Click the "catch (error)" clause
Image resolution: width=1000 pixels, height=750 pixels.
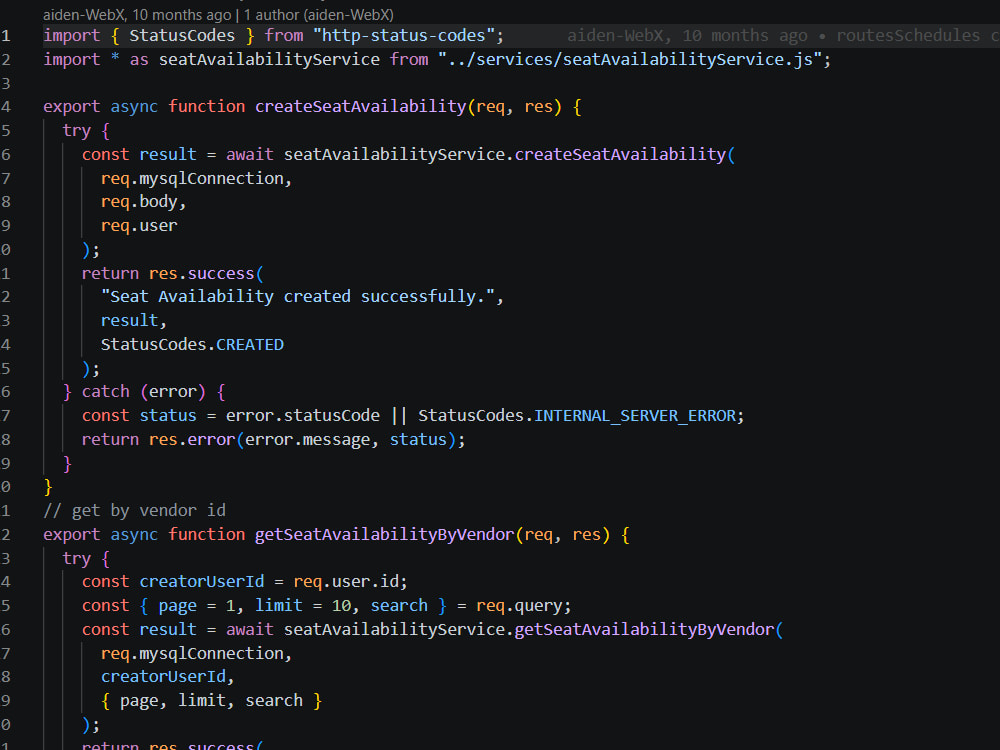[143, 392]
